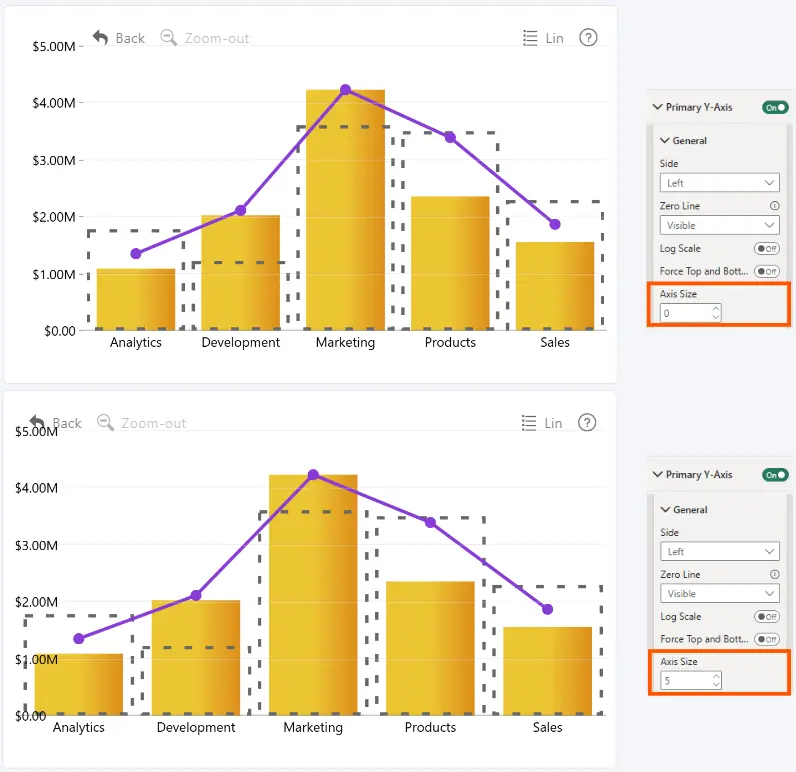The width and height of the screenshot is (796, 772).
Task: Open the Side dropdown in upper panel
Action: point(719,183)
